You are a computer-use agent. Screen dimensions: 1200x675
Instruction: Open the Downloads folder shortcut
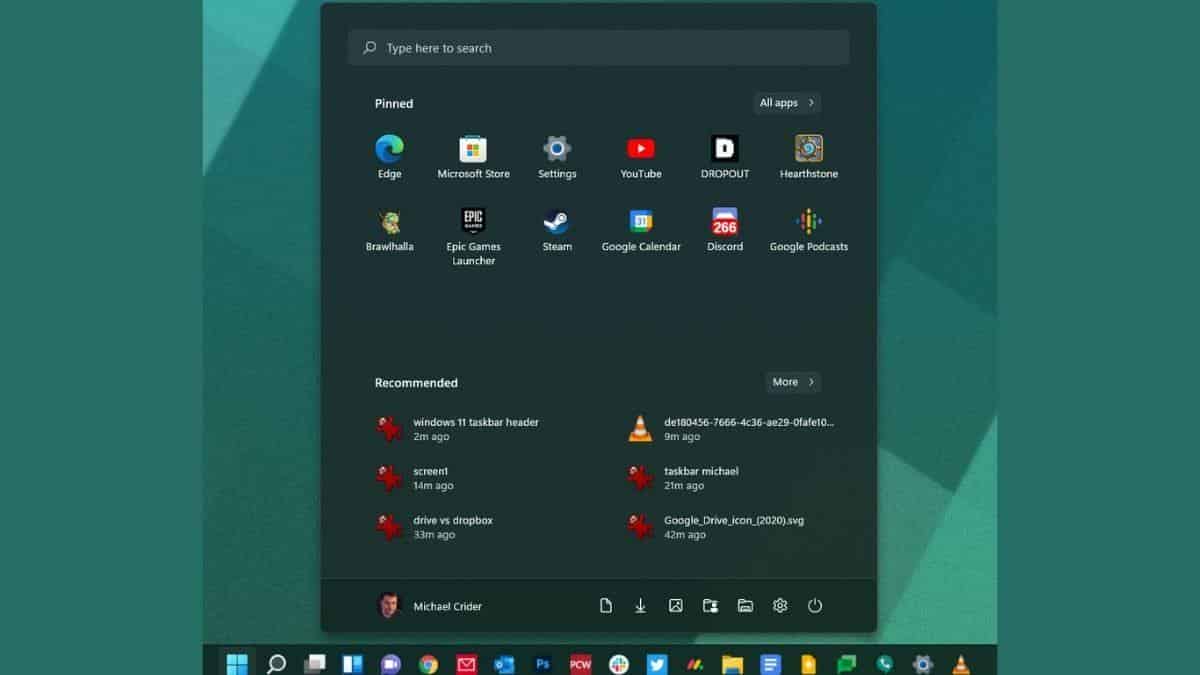pos(640,606)
